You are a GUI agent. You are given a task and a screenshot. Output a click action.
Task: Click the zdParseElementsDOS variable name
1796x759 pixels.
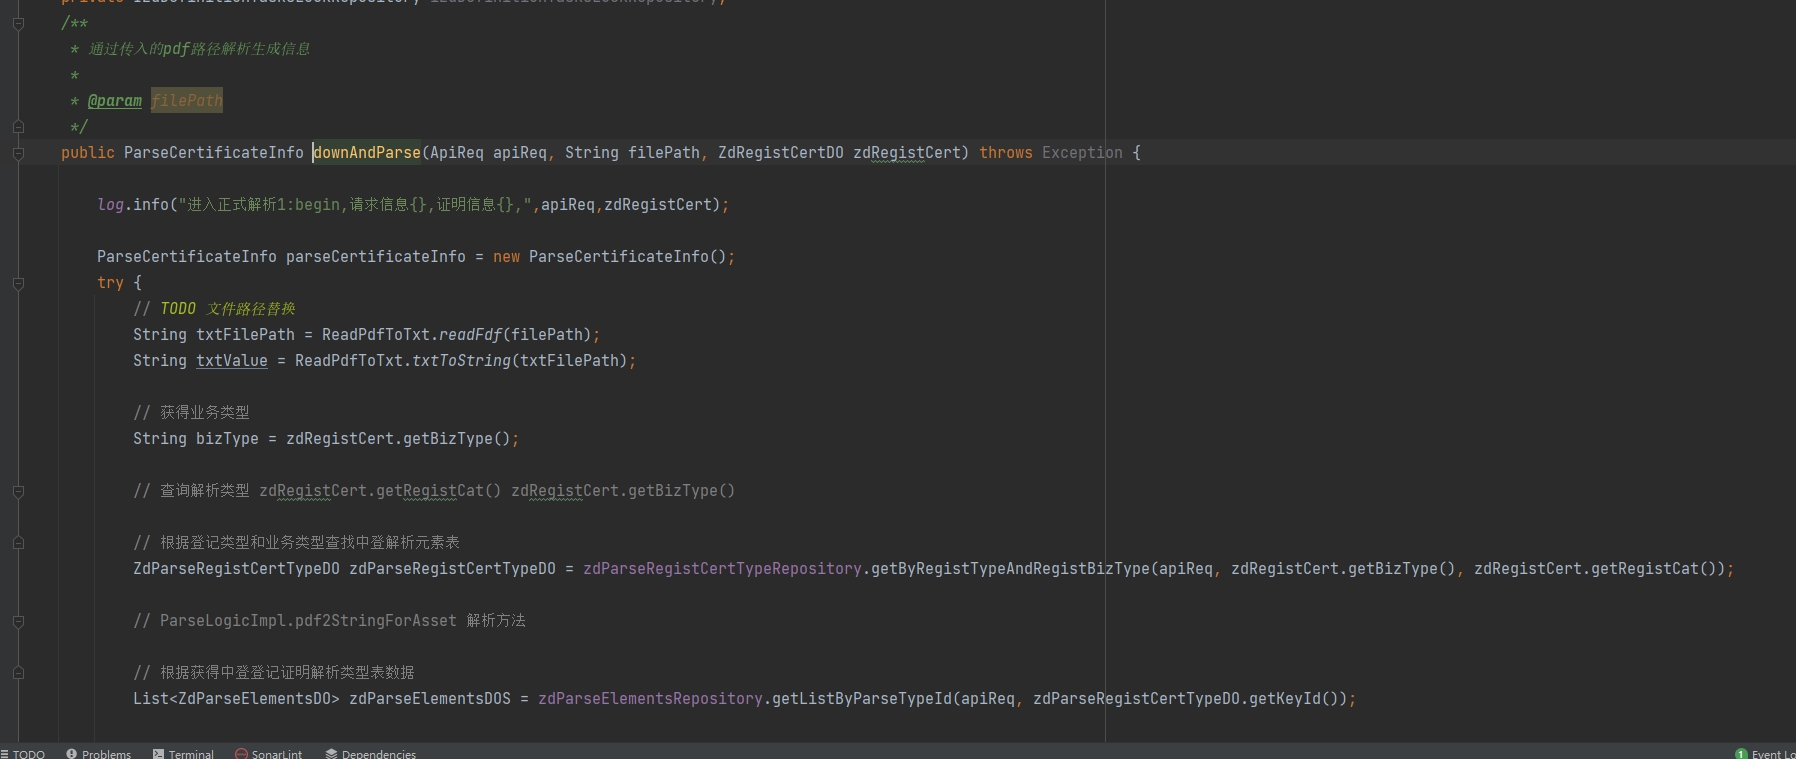click(x=430, y=698)
